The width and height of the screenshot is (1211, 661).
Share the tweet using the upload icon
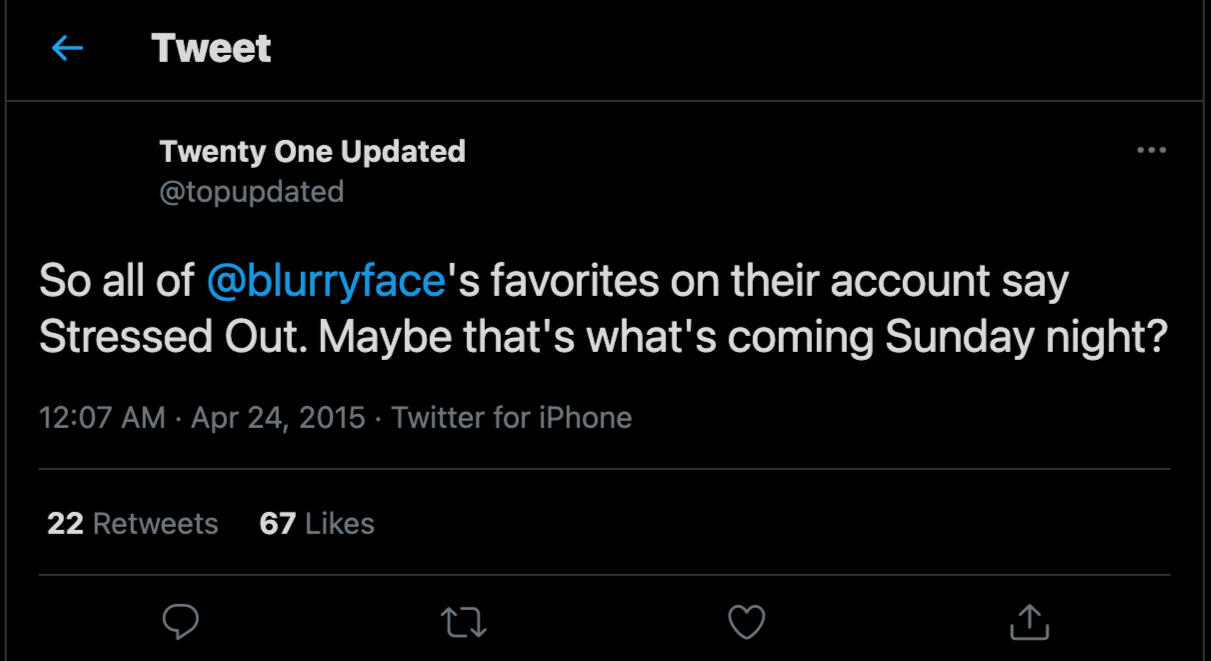1029,622
